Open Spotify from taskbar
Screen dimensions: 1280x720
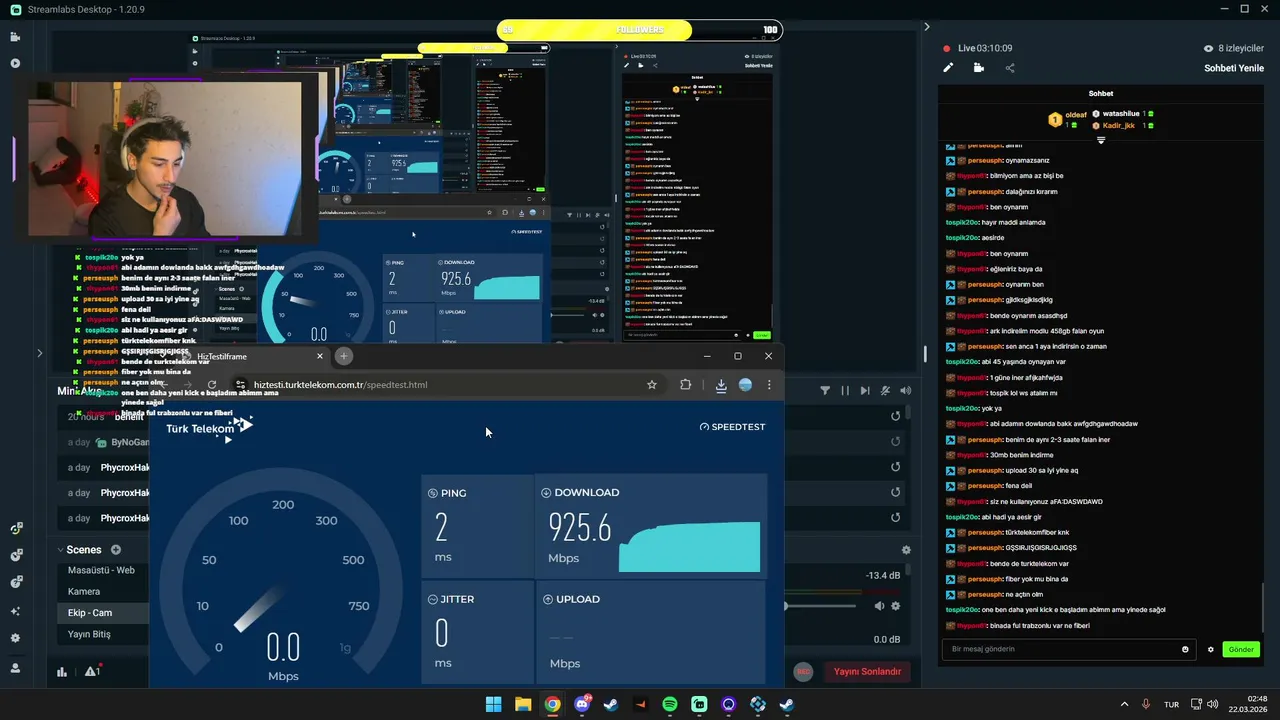670,704
